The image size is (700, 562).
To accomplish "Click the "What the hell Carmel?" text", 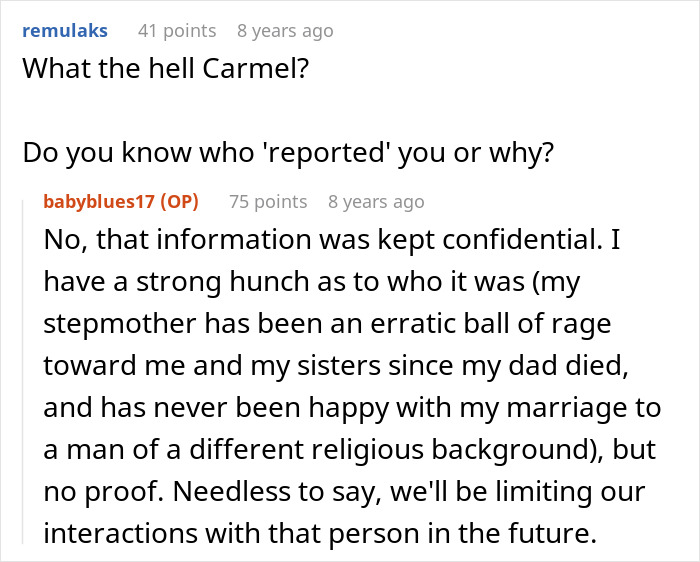I will (166, 68).
